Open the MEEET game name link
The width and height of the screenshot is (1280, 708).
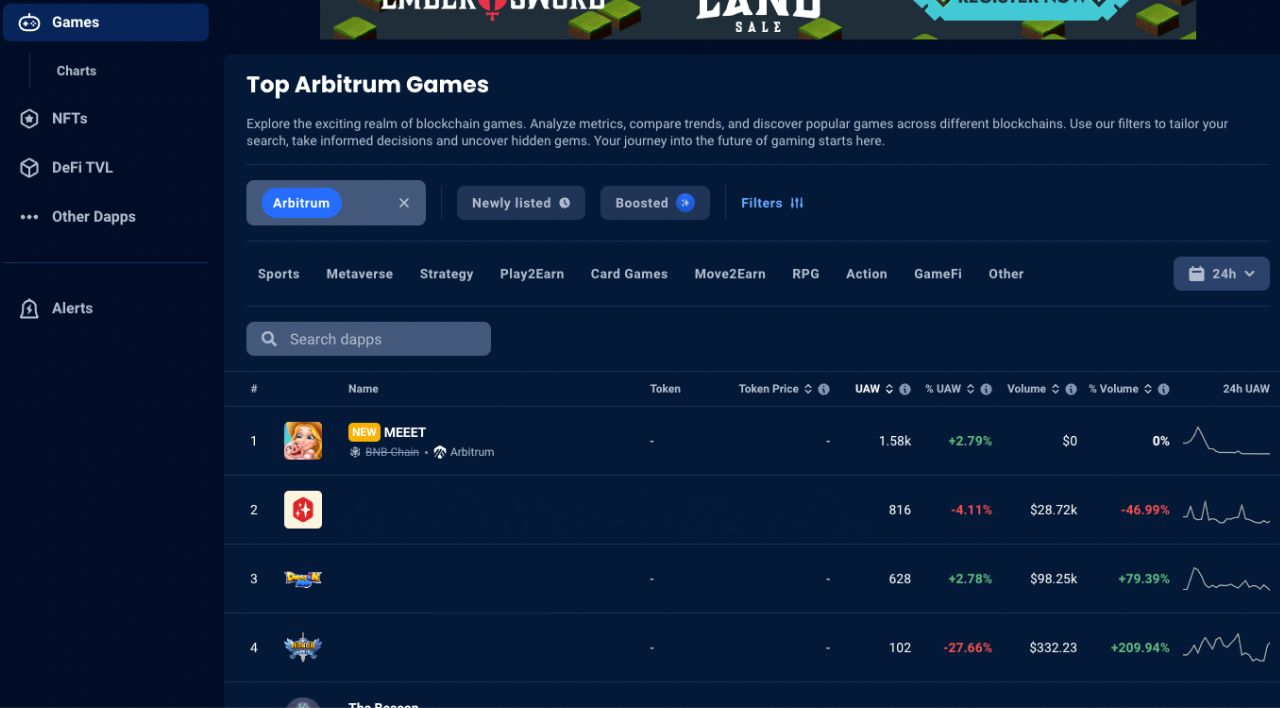[405, 432]
